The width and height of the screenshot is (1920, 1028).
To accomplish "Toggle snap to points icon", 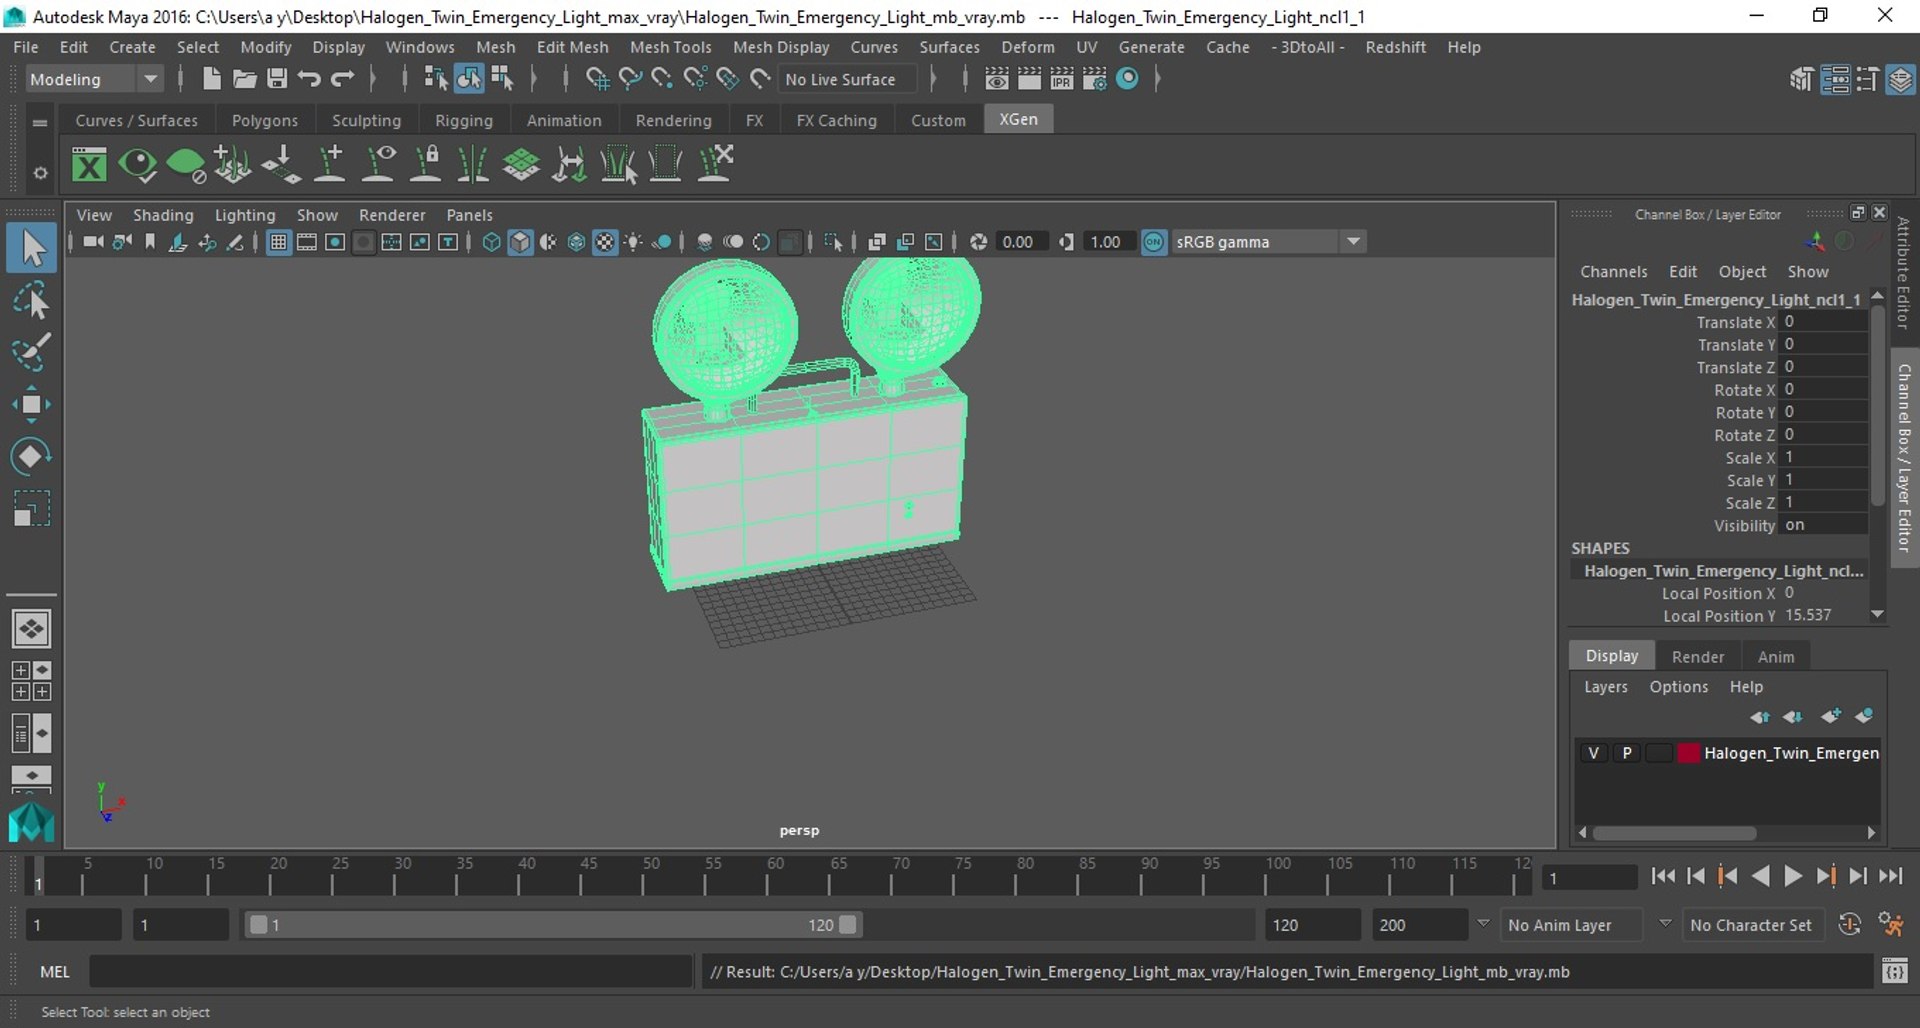I will (x=662, y=79).
